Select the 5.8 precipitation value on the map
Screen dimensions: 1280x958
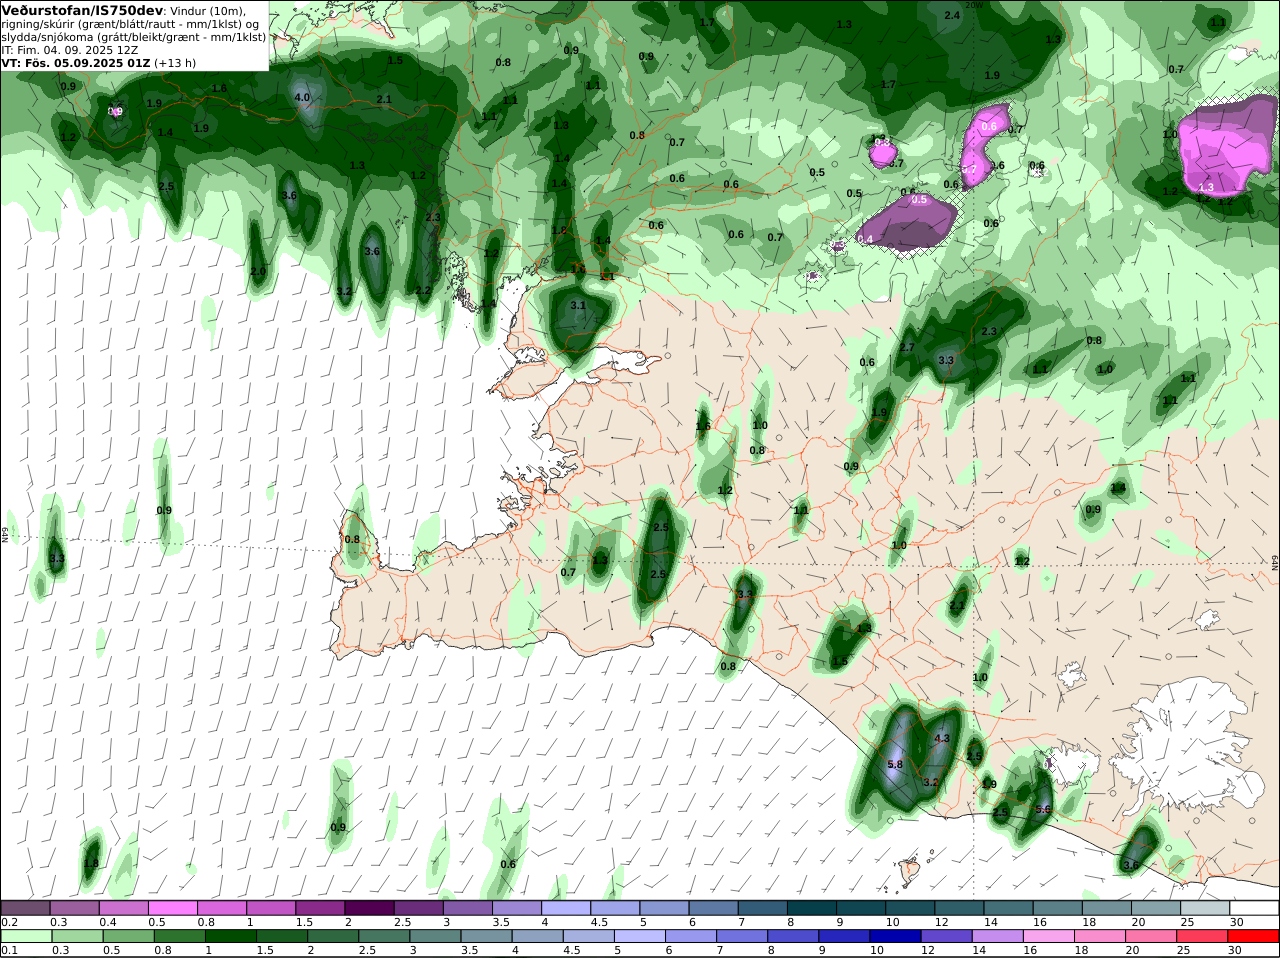(x=895, y=765)
